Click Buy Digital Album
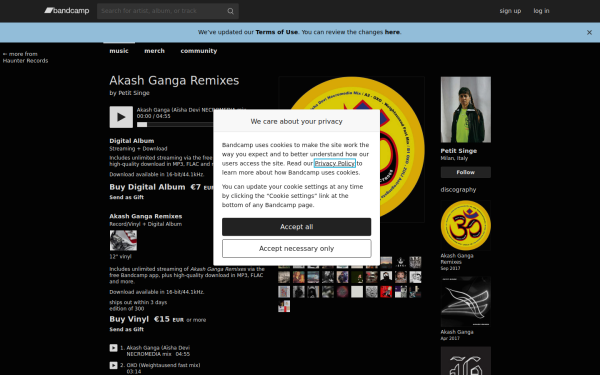 [147, 187]
